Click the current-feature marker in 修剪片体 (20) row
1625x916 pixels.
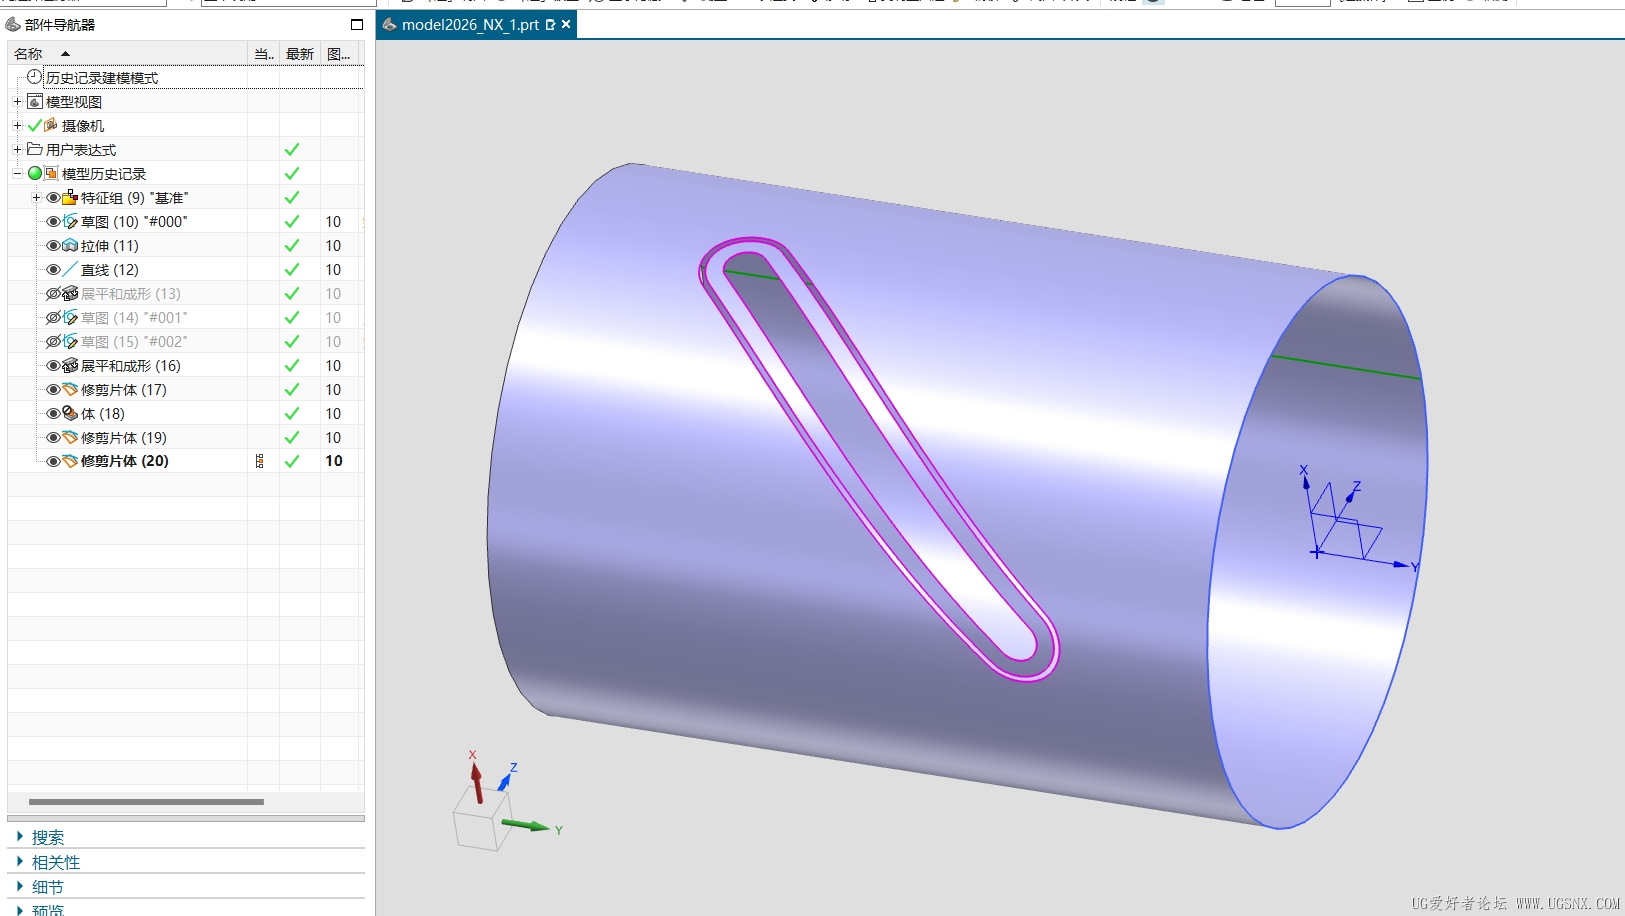coord(260,461)
